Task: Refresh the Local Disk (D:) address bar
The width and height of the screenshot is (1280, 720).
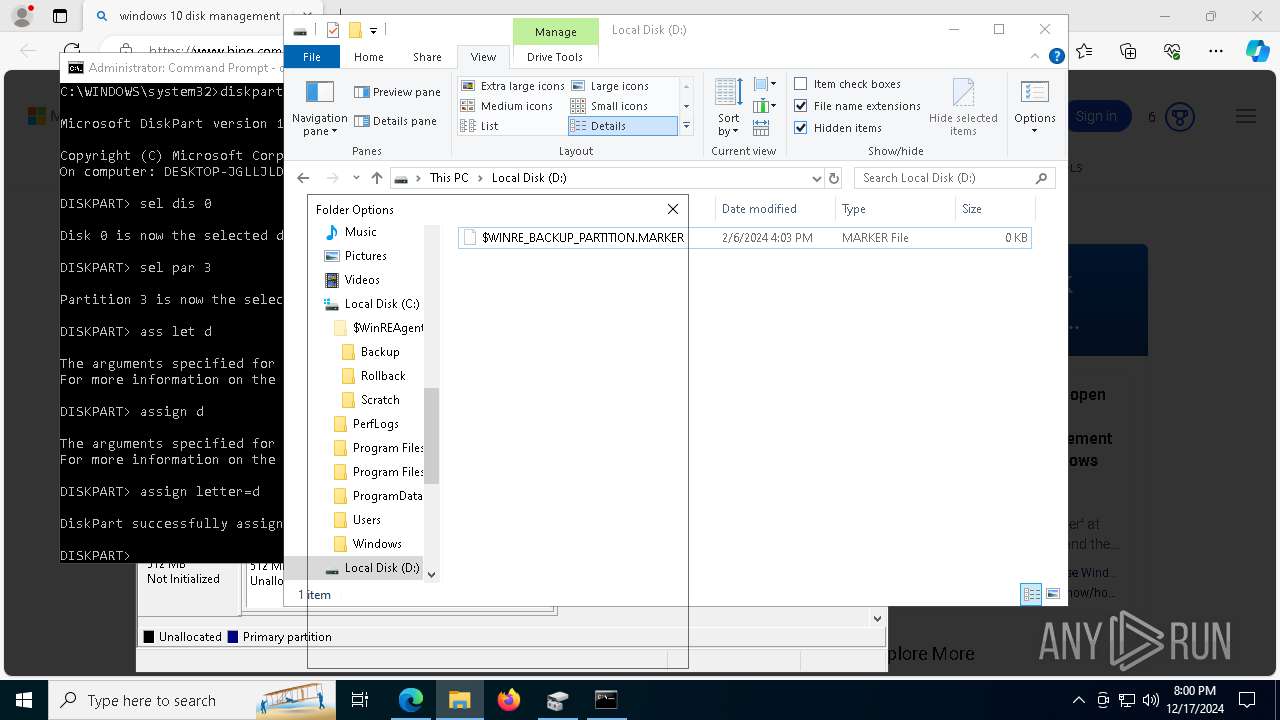Action: pos(834,178)
